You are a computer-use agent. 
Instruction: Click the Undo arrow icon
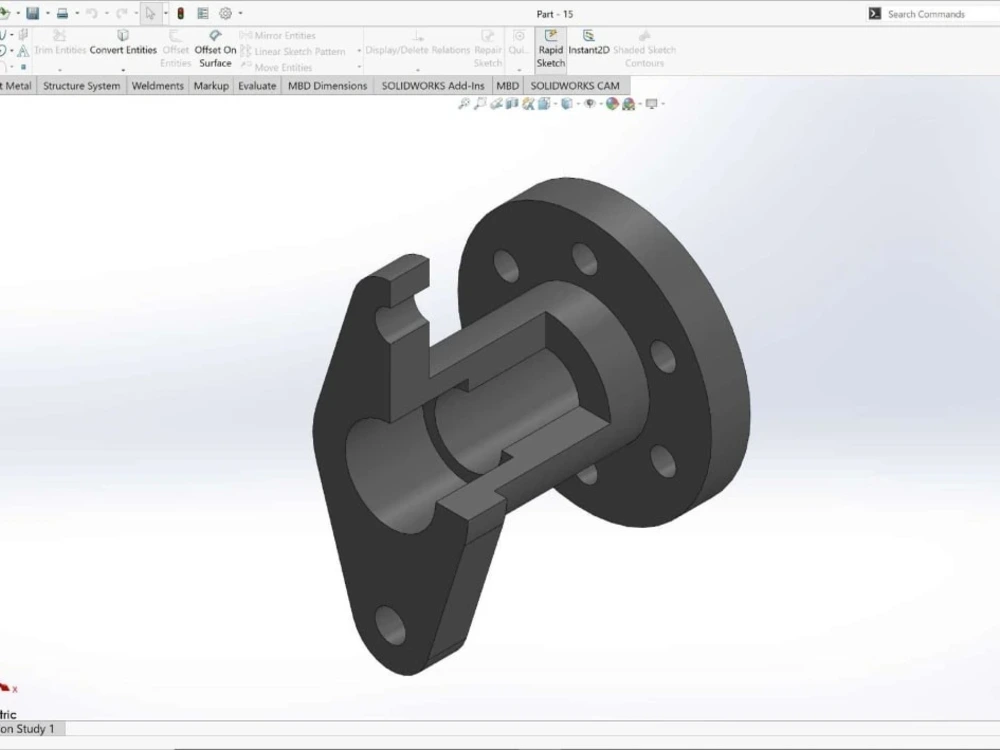[x=92, y=13]
